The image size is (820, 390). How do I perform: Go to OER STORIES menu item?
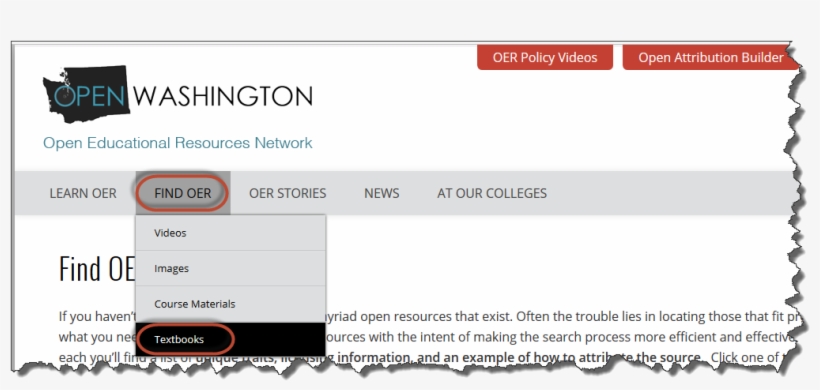pos(288,193)
